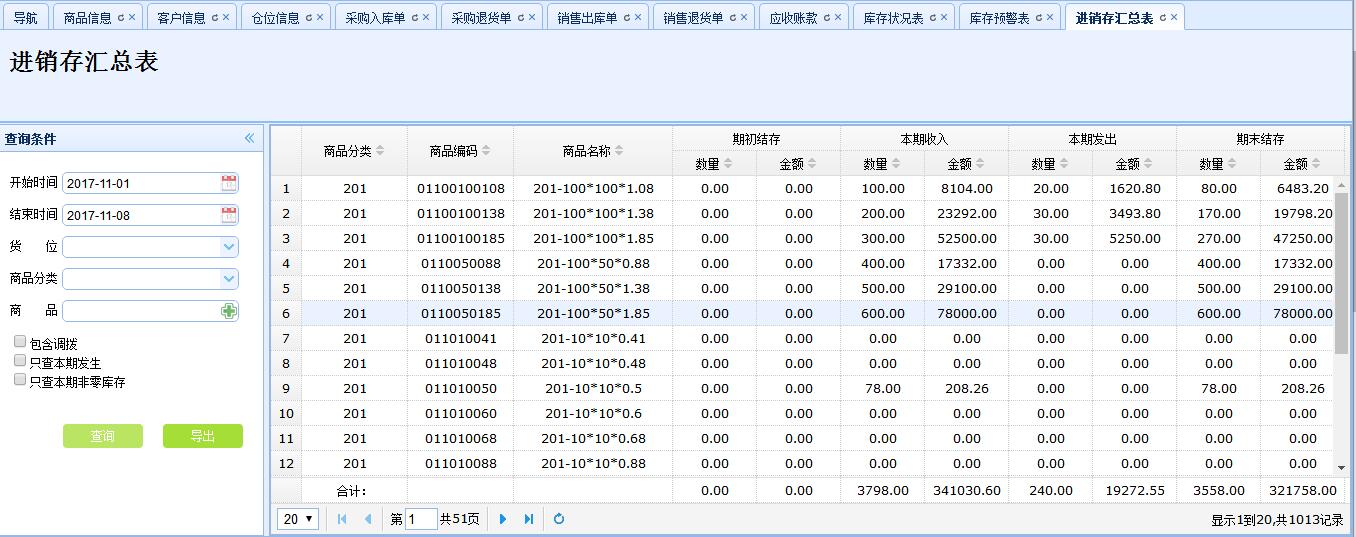Viewport: 1356px width, 537px height.
Task: Enable the 包含调拨 checkbox
Action: 20,342
